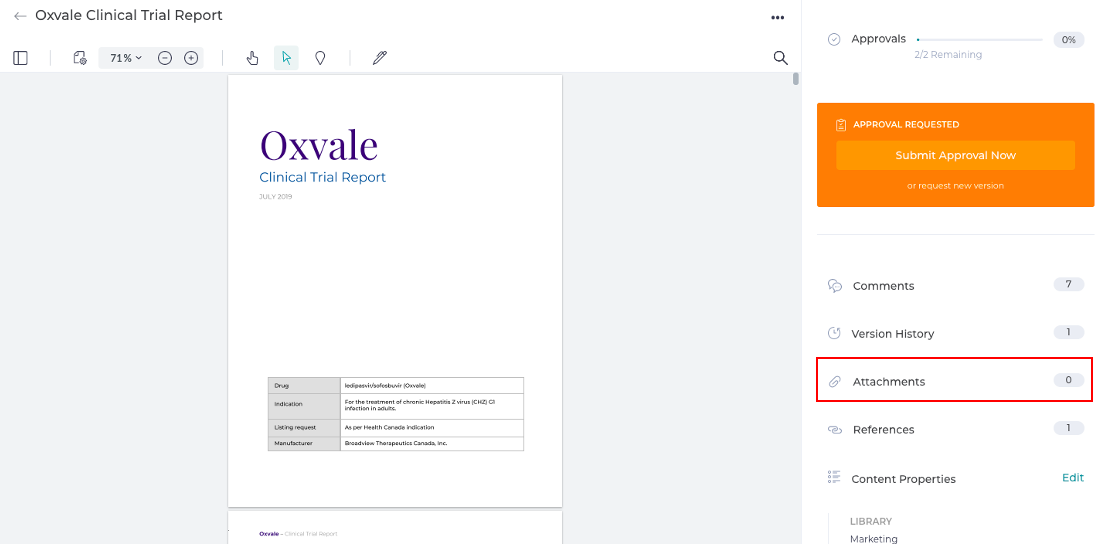Click the Oxvale Clinical Trial Report title
Image resolution: width=1103 pixels, height=545 pixels.
coord(129,15)
